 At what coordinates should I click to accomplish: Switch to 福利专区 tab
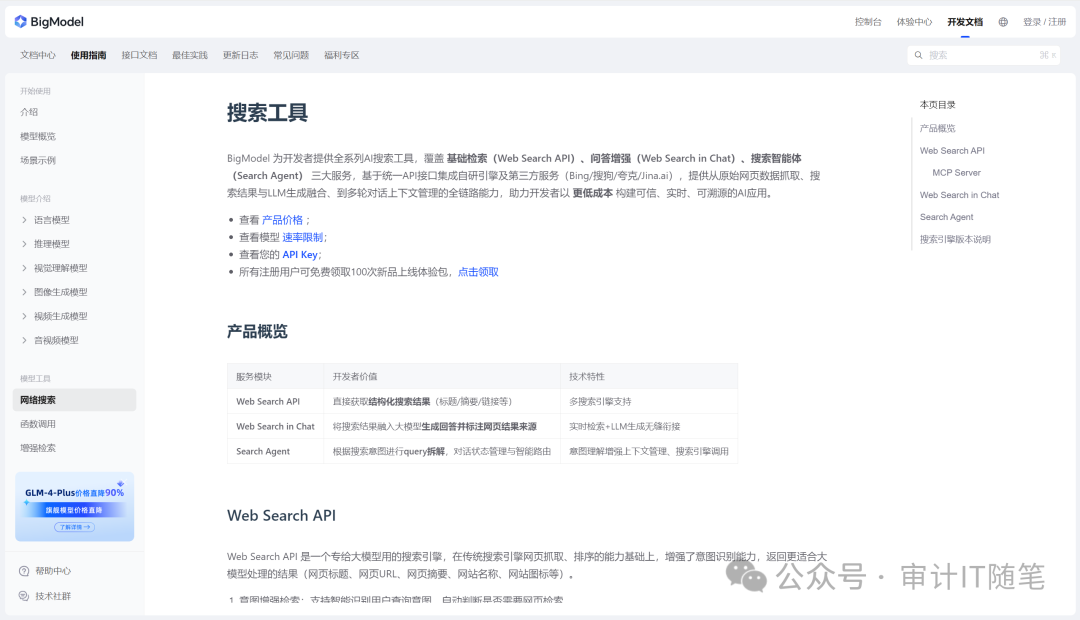pyautogui.click(x=342, y=55)
